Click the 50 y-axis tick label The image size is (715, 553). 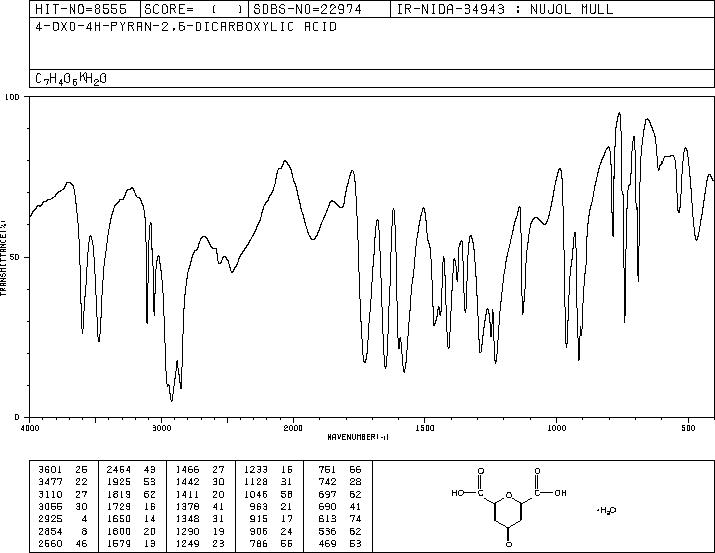click(16, 257)
